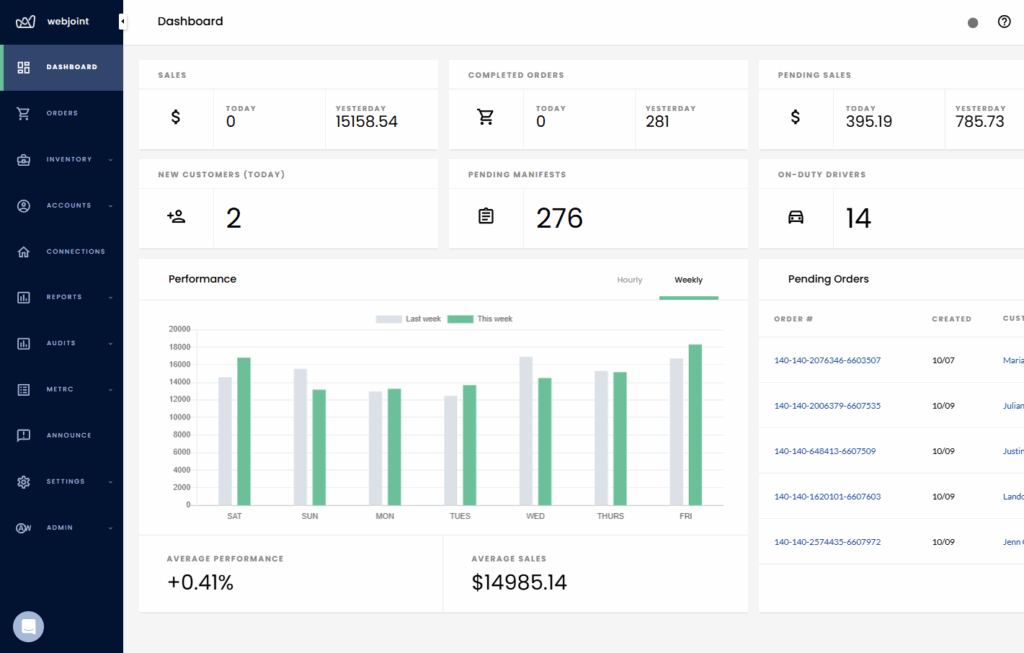Click the Connections house icon
Image resolution: width=1024 pixels, height=653 pixels.
pyautogui.click(x=24, y=252)
